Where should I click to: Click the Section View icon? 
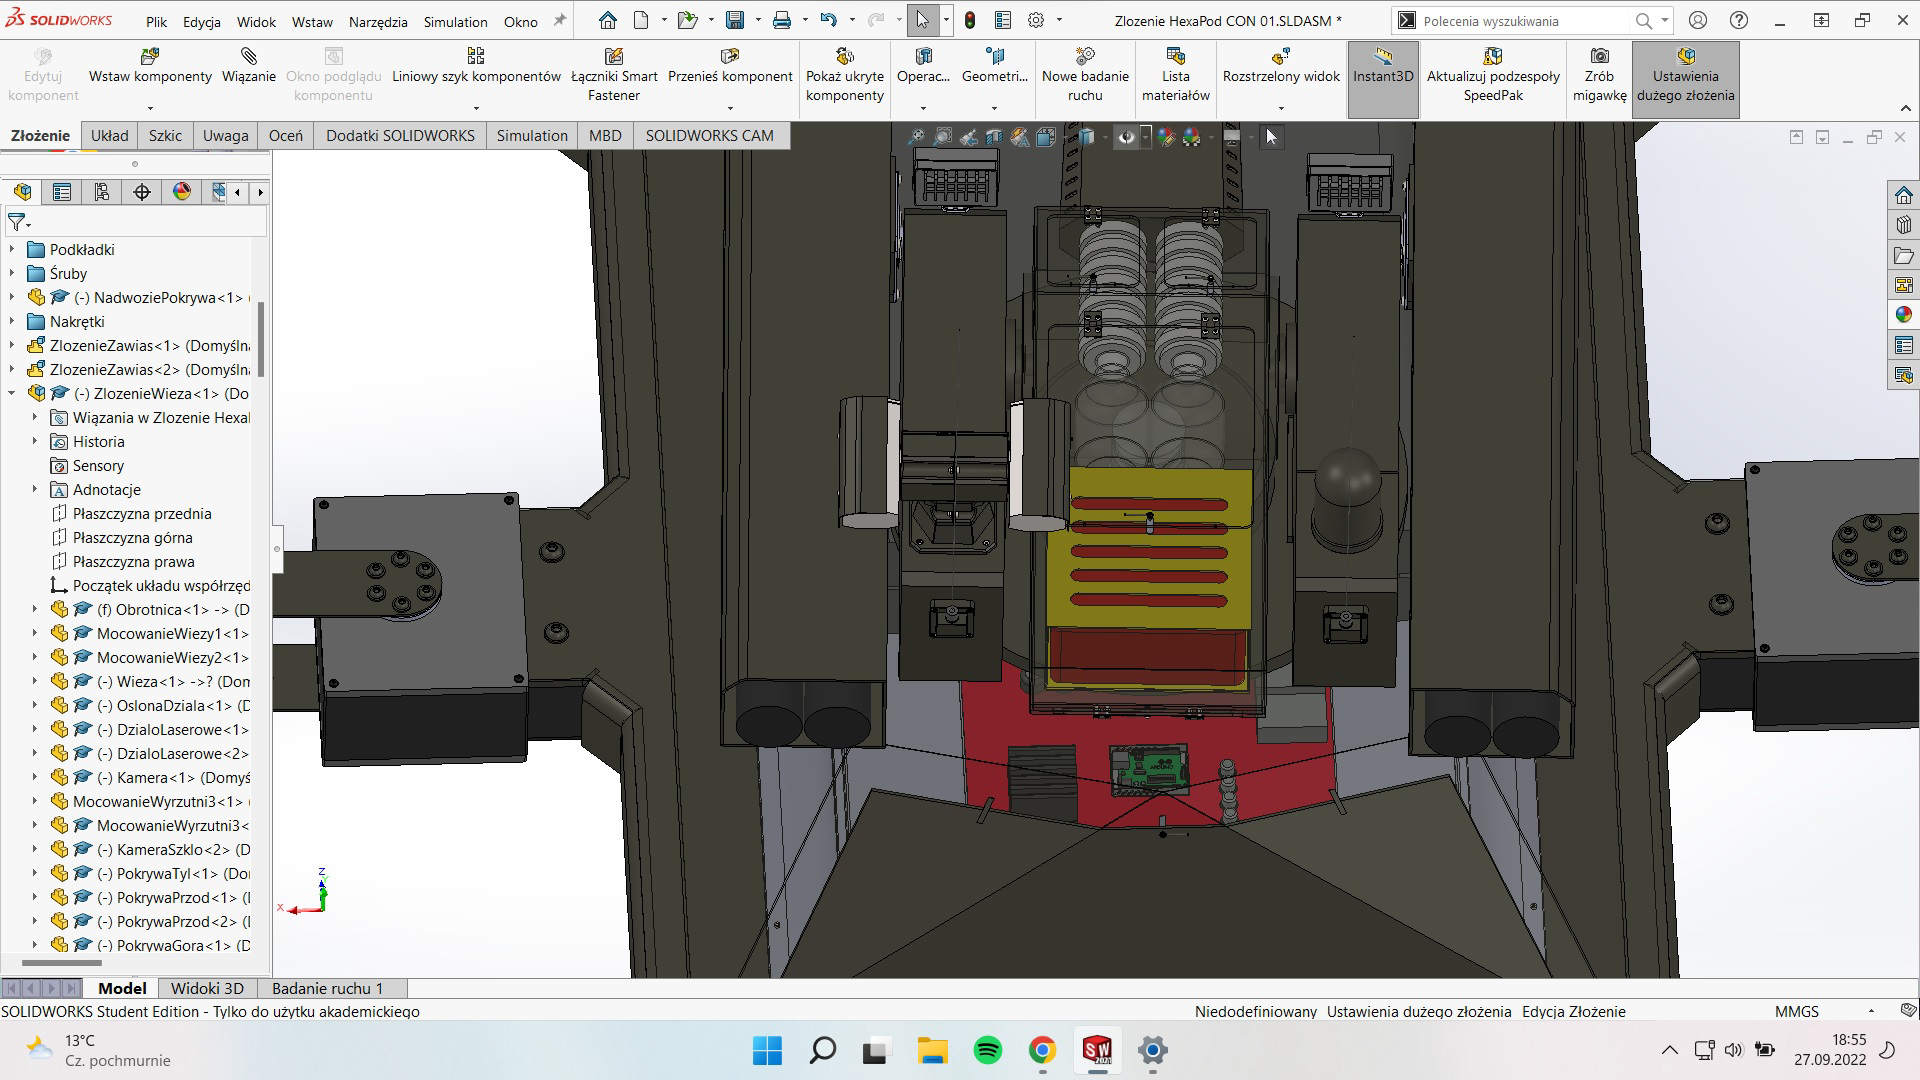pos(994,137)
